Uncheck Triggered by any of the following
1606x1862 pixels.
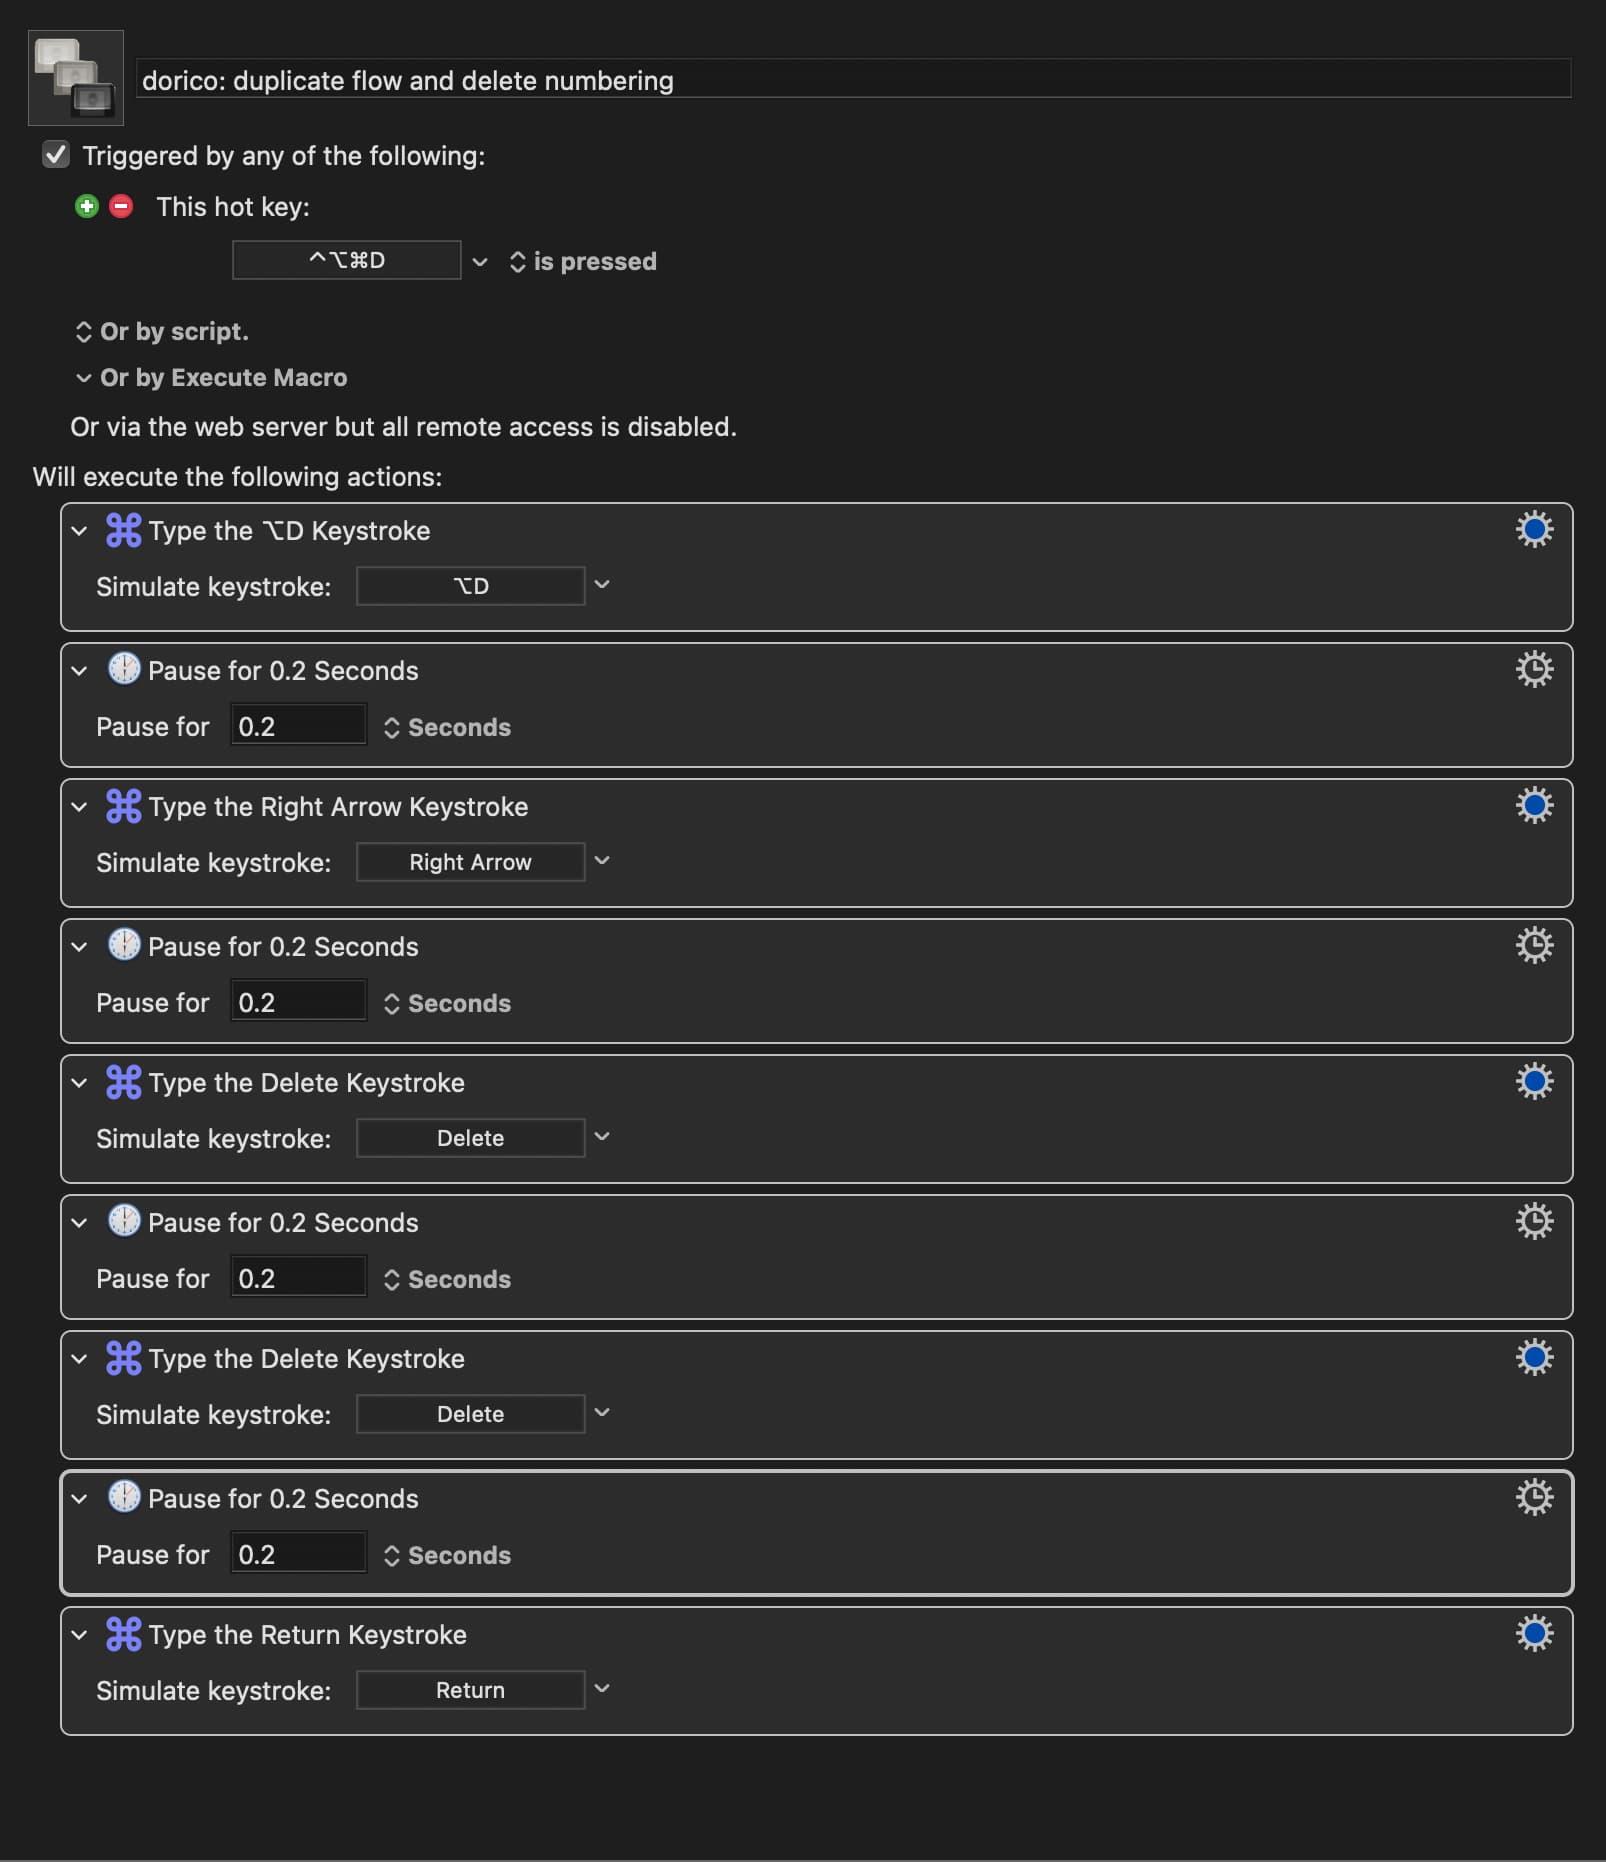point(56,155)
